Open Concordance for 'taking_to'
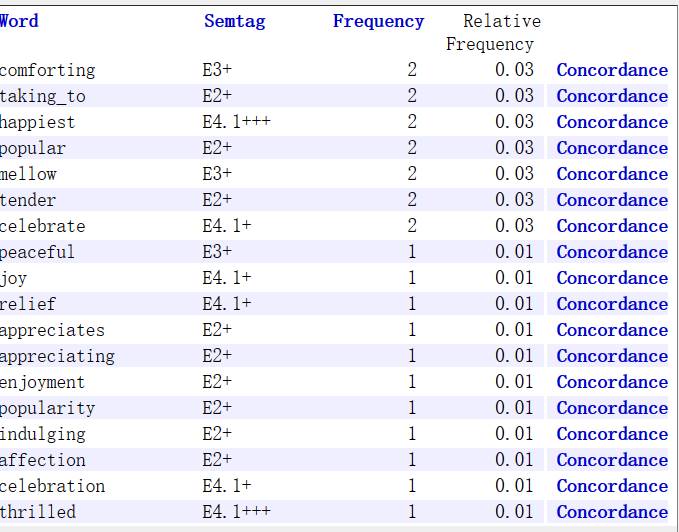The image size is (679, 532). coord(612,96)
